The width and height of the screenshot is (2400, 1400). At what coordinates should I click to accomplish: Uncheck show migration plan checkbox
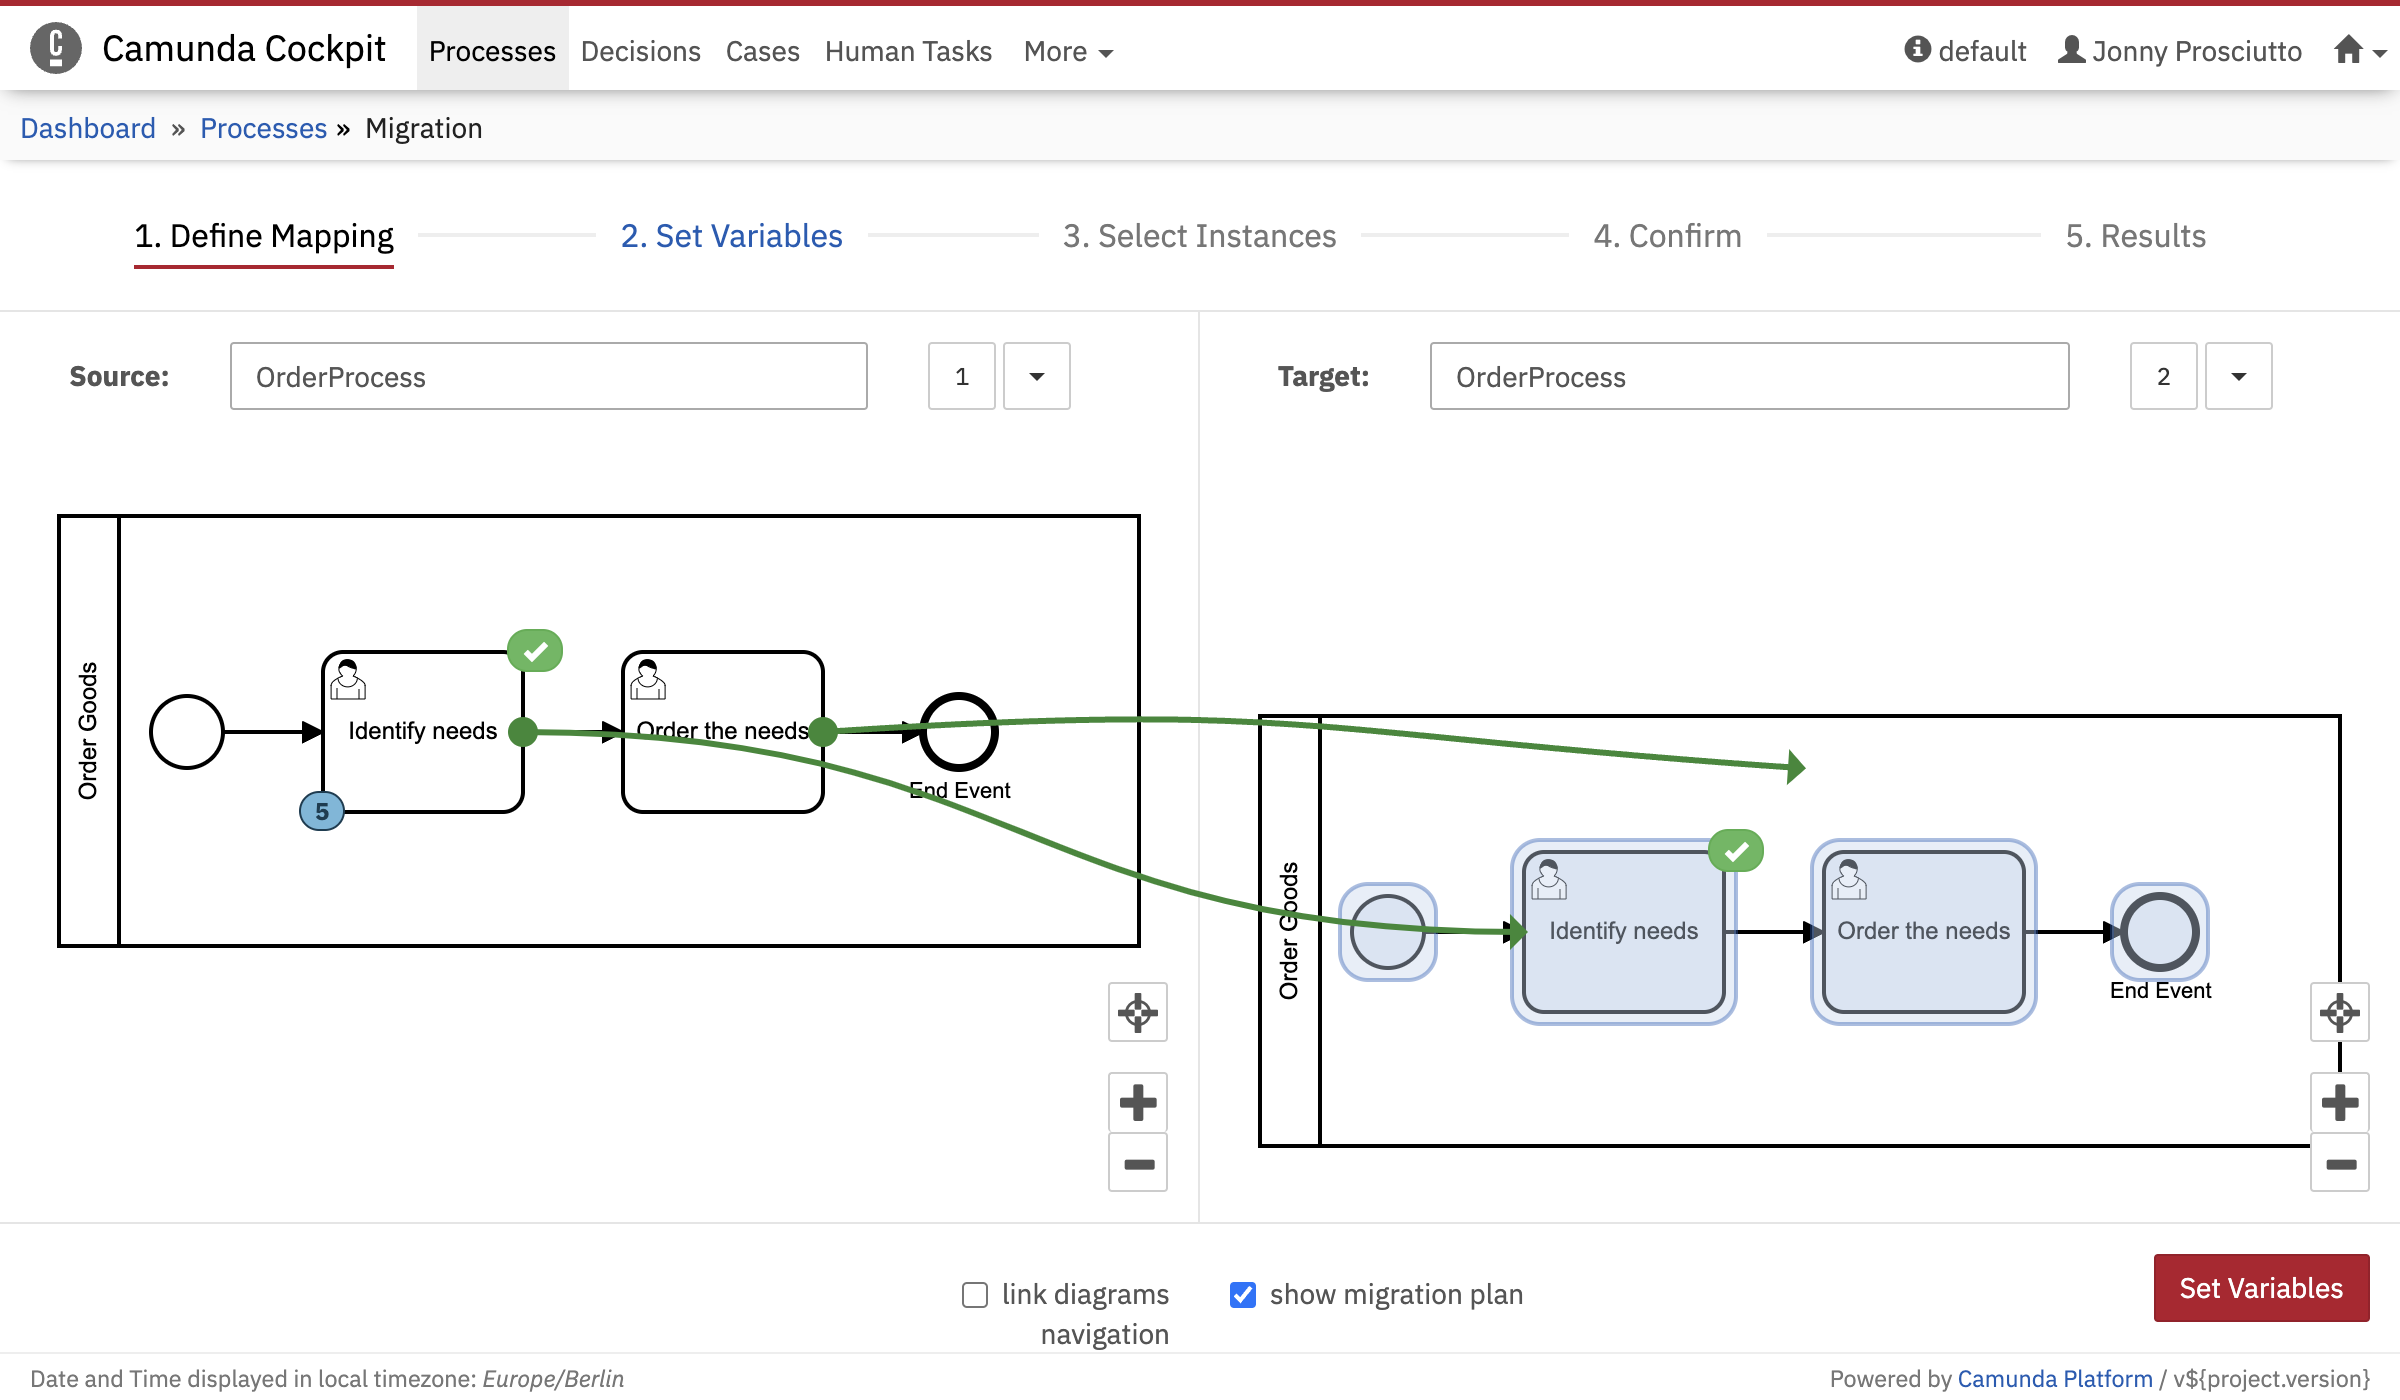[x=1243, y=1295]
